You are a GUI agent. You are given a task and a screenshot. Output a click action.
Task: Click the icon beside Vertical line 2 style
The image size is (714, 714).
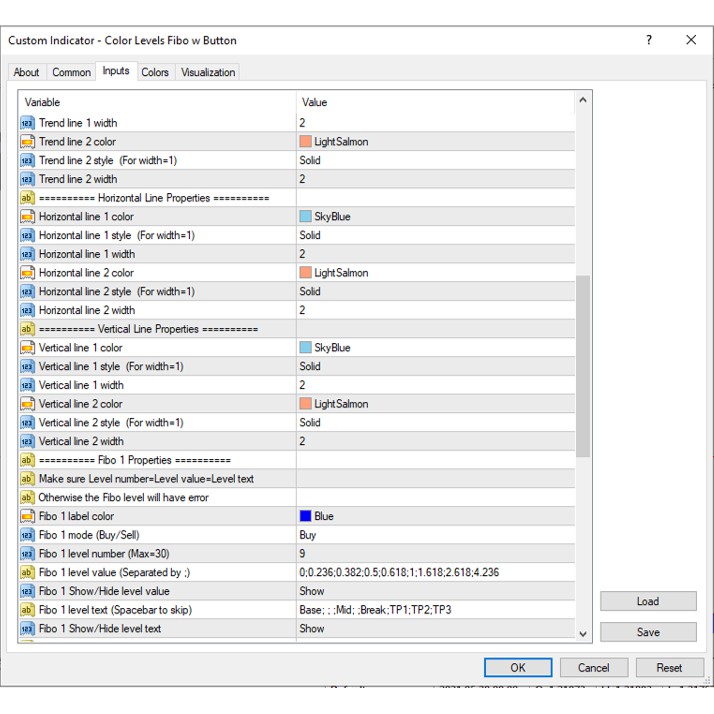pos(27,423)
